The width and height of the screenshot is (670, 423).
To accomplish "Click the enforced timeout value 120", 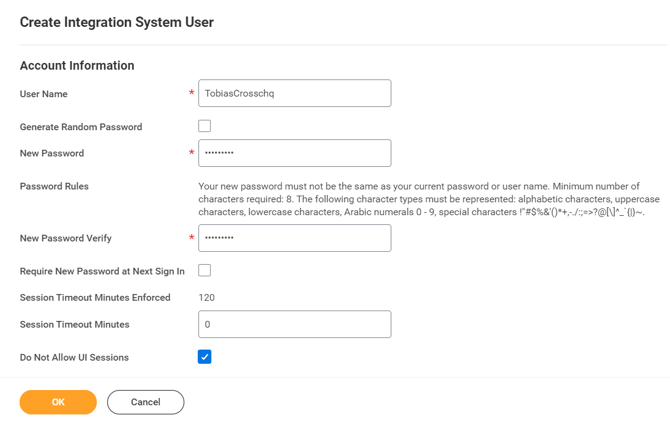I will click(207, 298).
